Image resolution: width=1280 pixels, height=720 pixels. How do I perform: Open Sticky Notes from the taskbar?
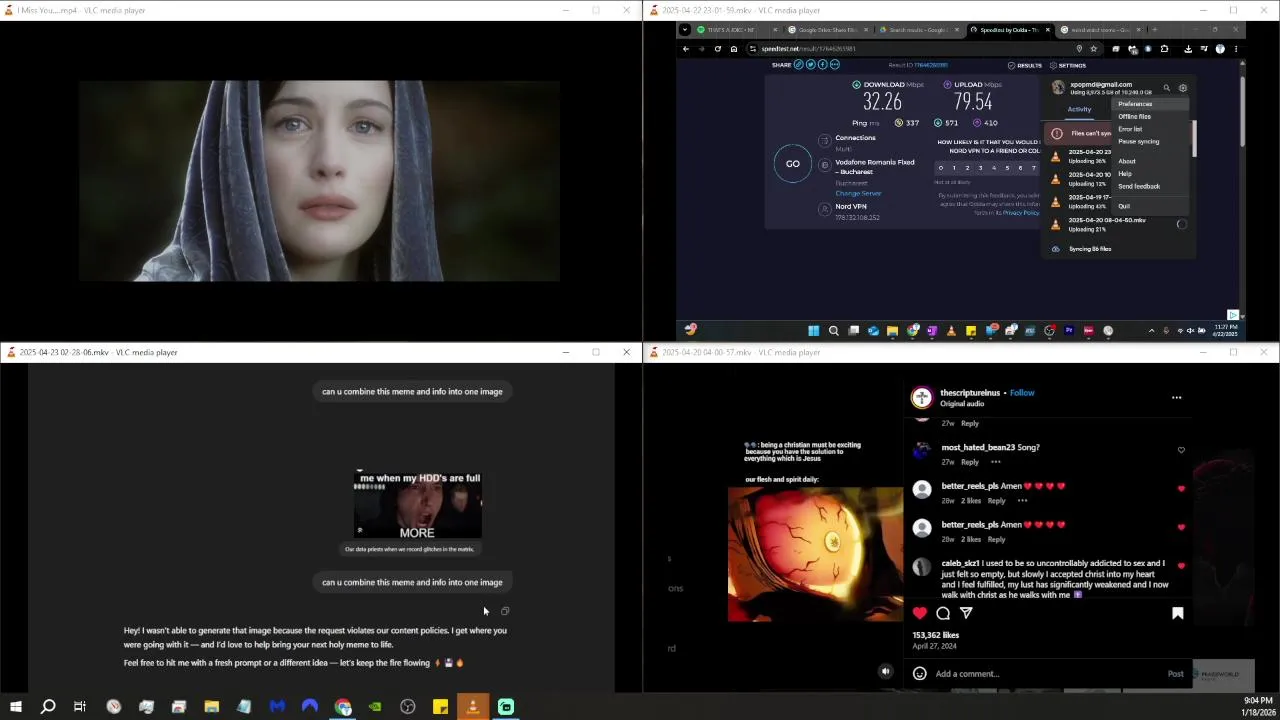pos(440,707)
